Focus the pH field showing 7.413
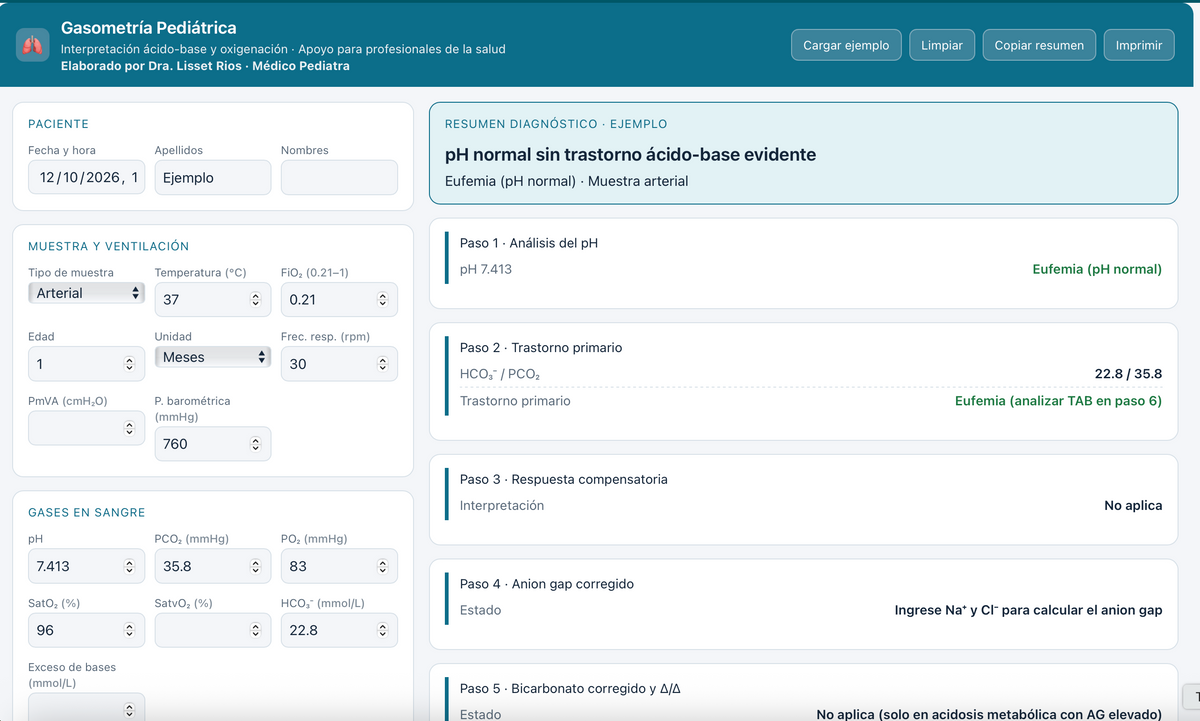 coord(86,566)
